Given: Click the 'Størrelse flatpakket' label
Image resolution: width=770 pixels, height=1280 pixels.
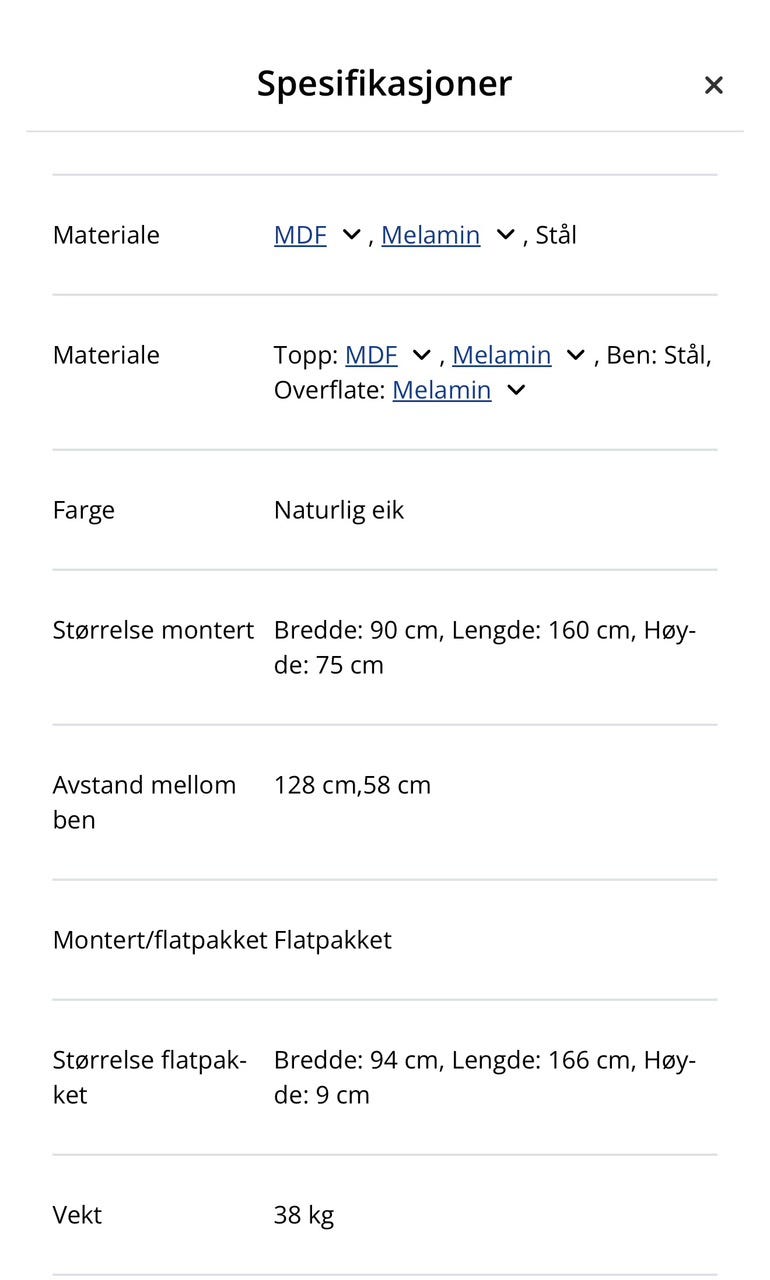Looking at the screenshot, I should pos(150,1077).
